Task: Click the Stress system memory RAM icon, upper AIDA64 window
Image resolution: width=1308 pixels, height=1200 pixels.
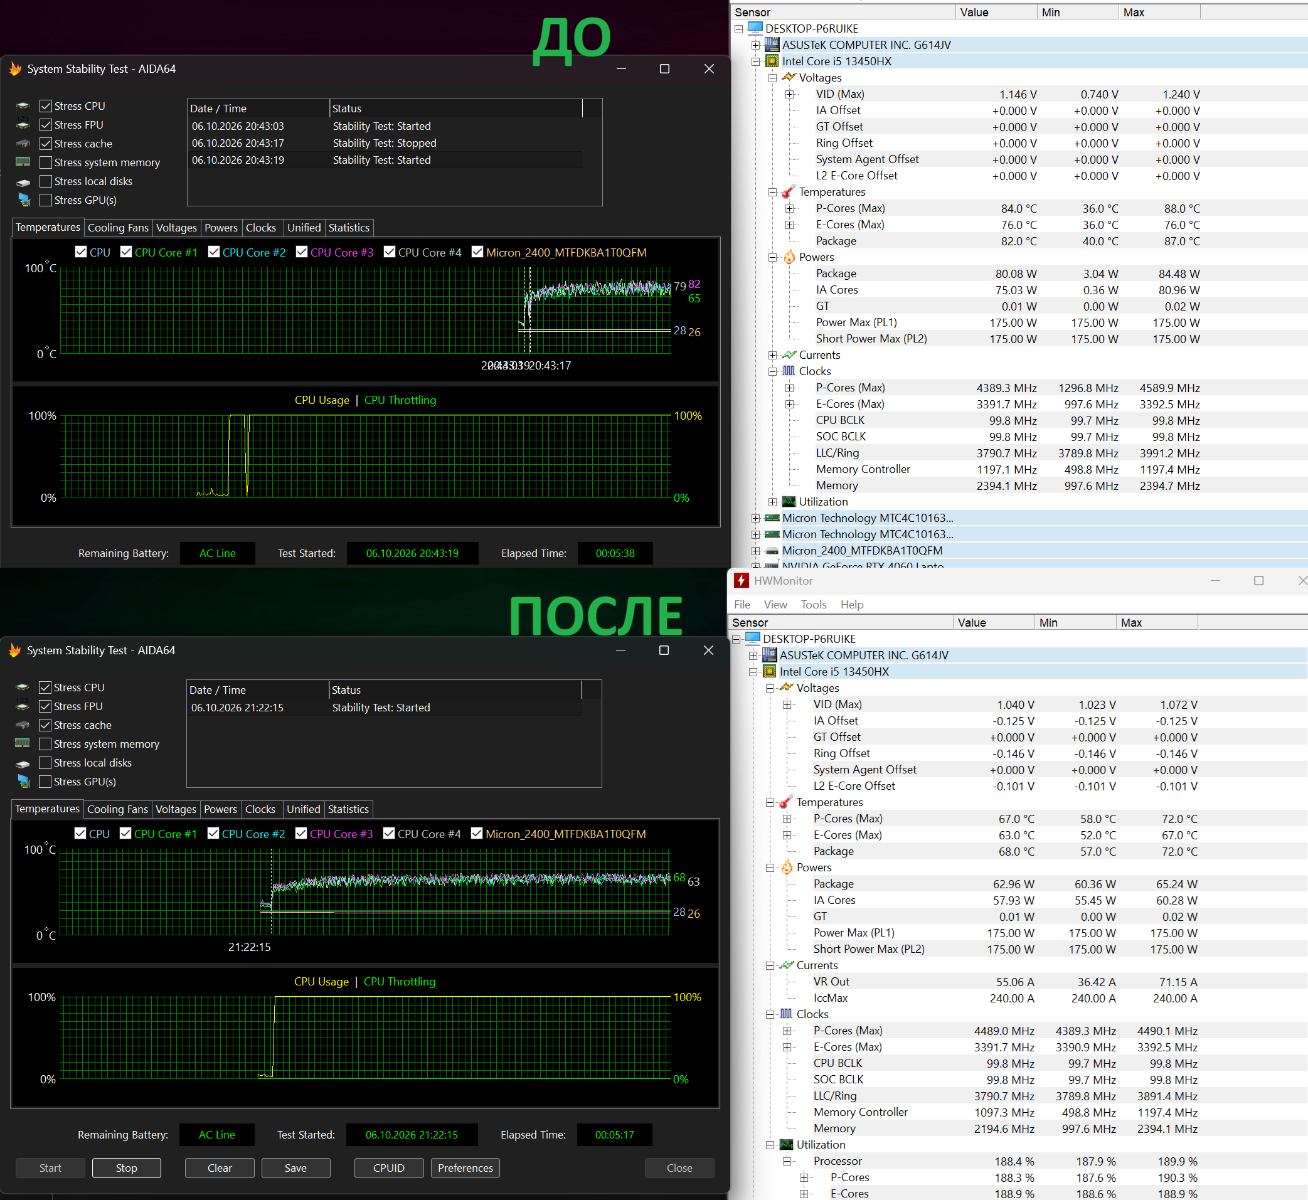Action: tap(23, 162)
